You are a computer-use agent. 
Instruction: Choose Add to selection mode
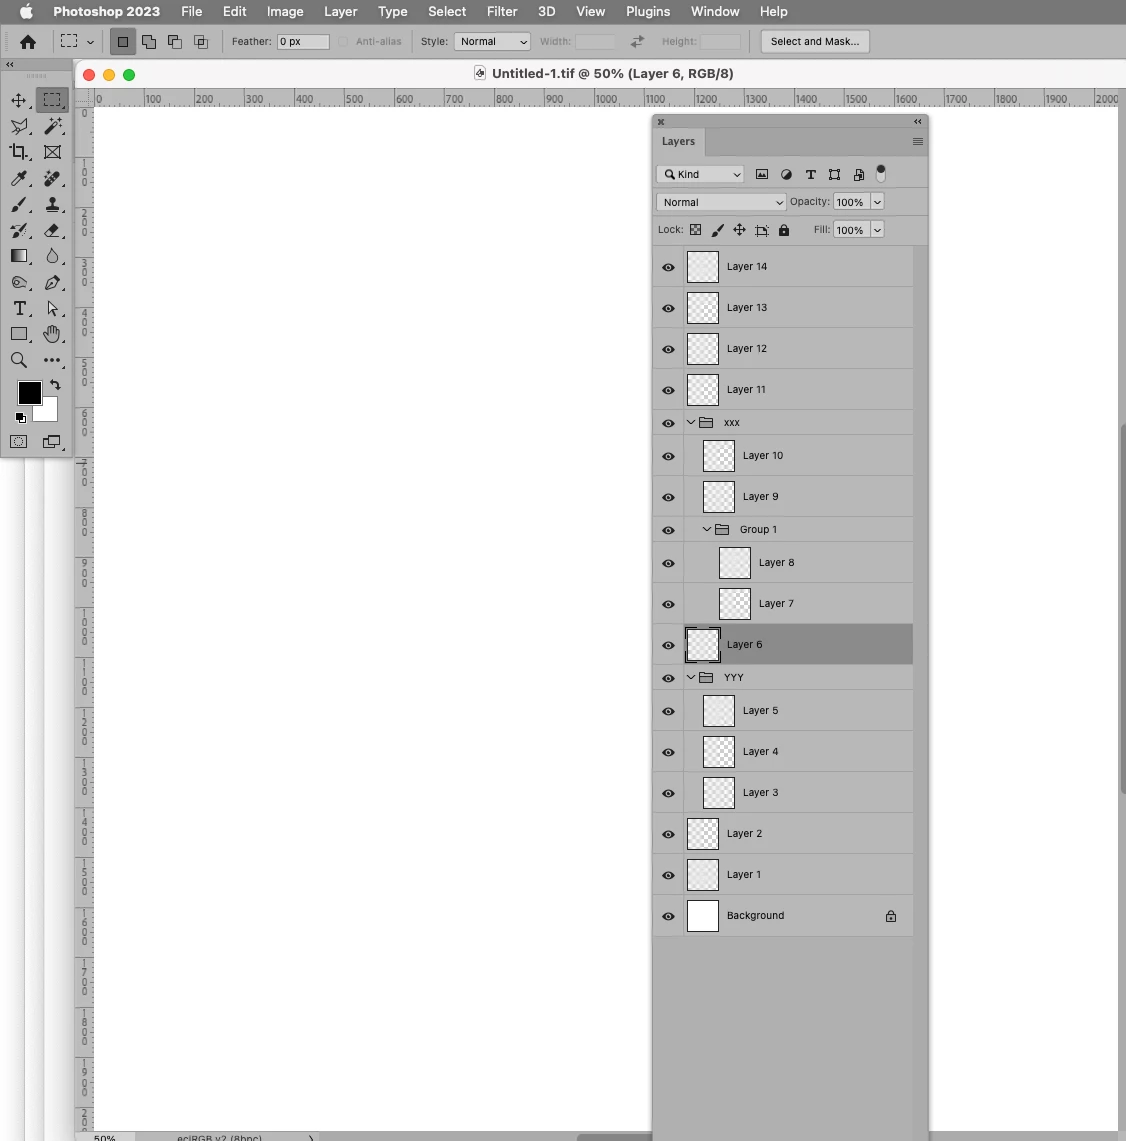(148, 42)
